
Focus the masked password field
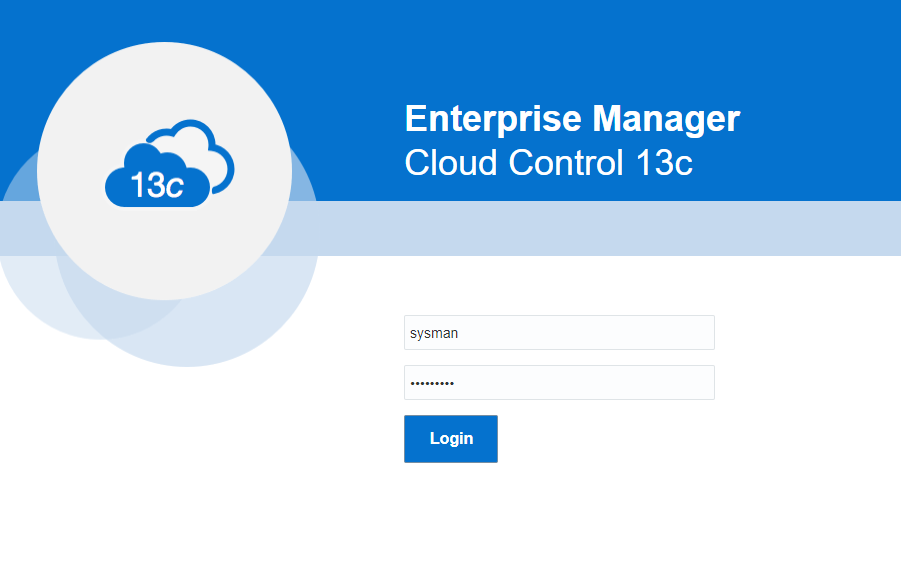559,383
